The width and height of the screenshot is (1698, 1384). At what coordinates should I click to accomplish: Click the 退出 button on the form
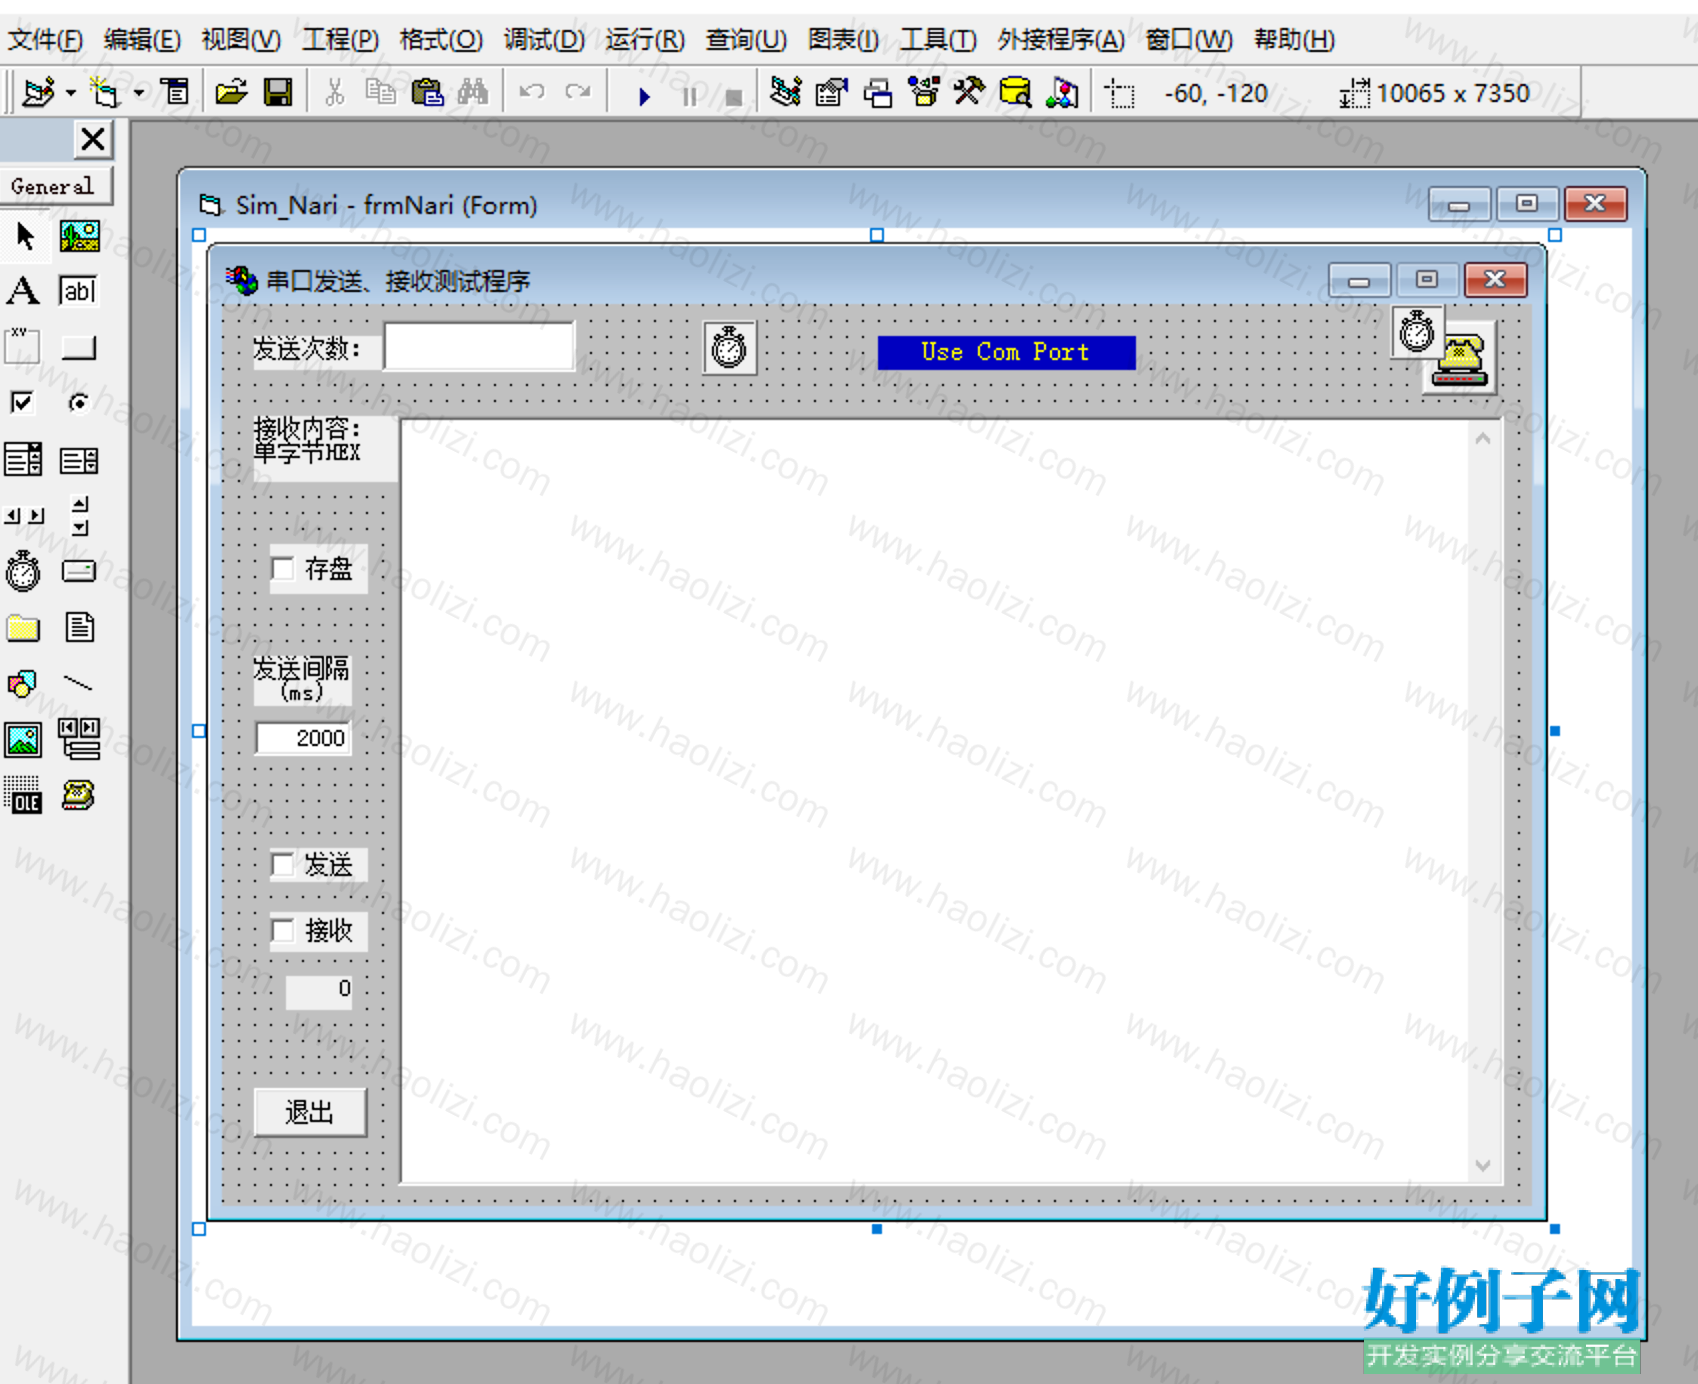tap(310, 1112)
